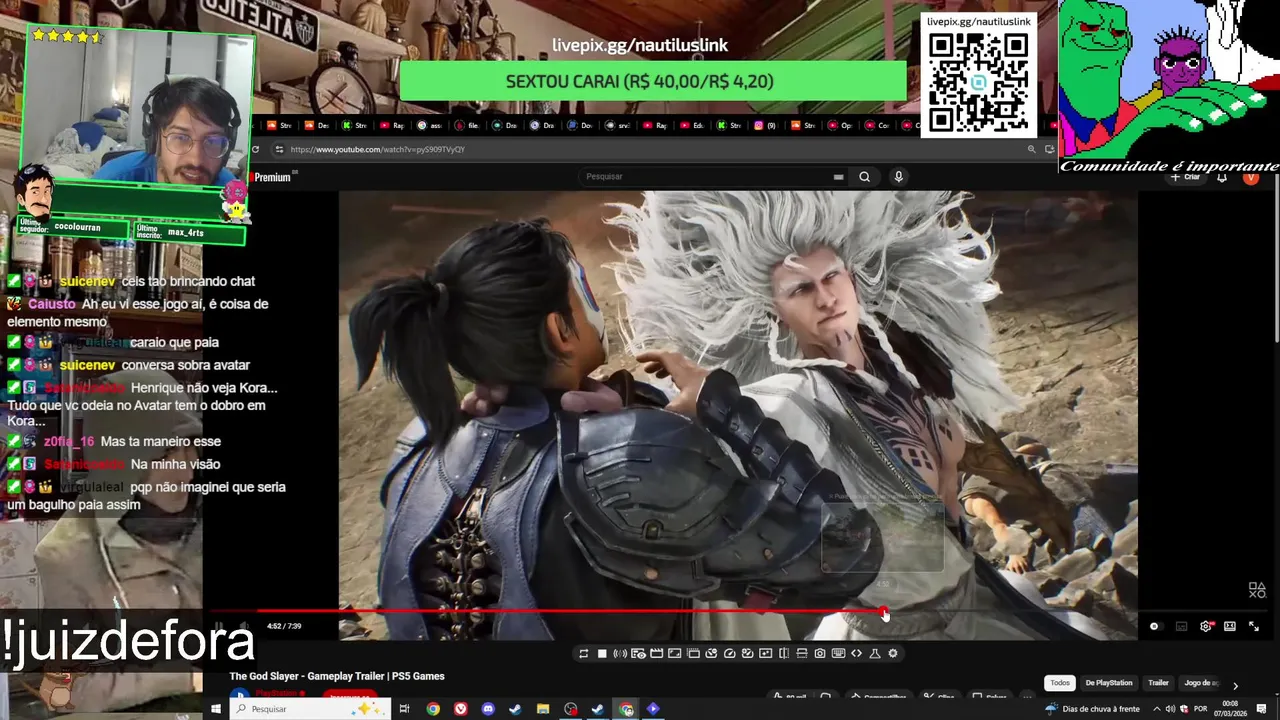The image size is (1280, 720).
Task: Click the Criar create button
Action: click(1186, 177)
